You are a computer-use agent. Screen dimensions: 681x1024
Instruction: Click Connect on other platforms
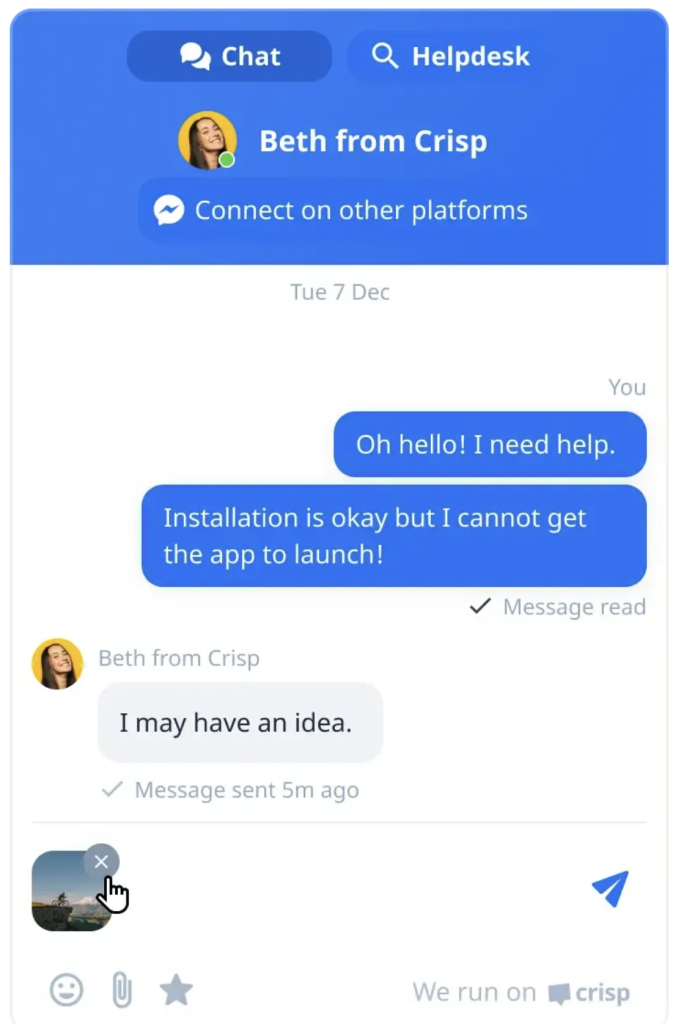click(340, 210)
